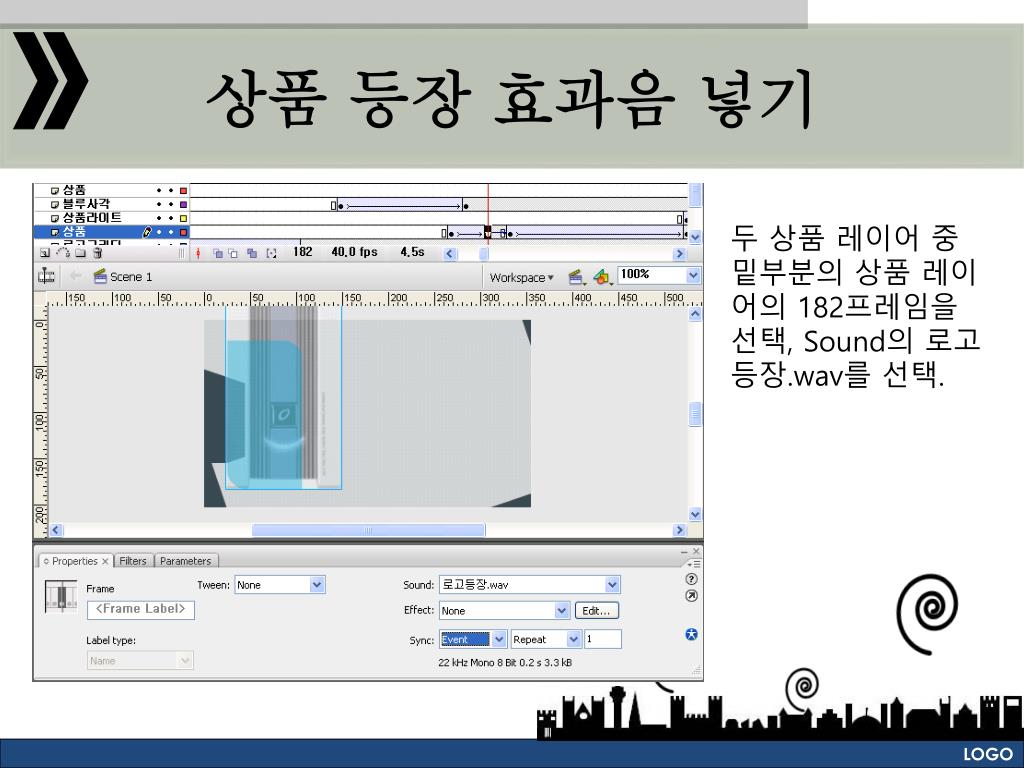Click the 40.0 fps frame rate
Viewport: 1024px width, 768px height.
pos(354,252)
